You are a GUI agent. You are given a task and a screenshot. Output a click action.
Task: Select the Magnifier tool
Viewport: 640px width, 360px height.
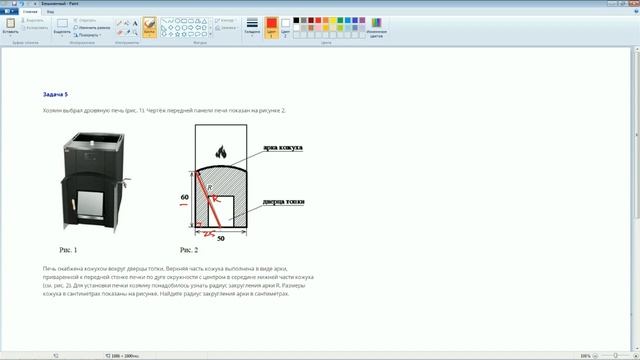coord(135,32)
